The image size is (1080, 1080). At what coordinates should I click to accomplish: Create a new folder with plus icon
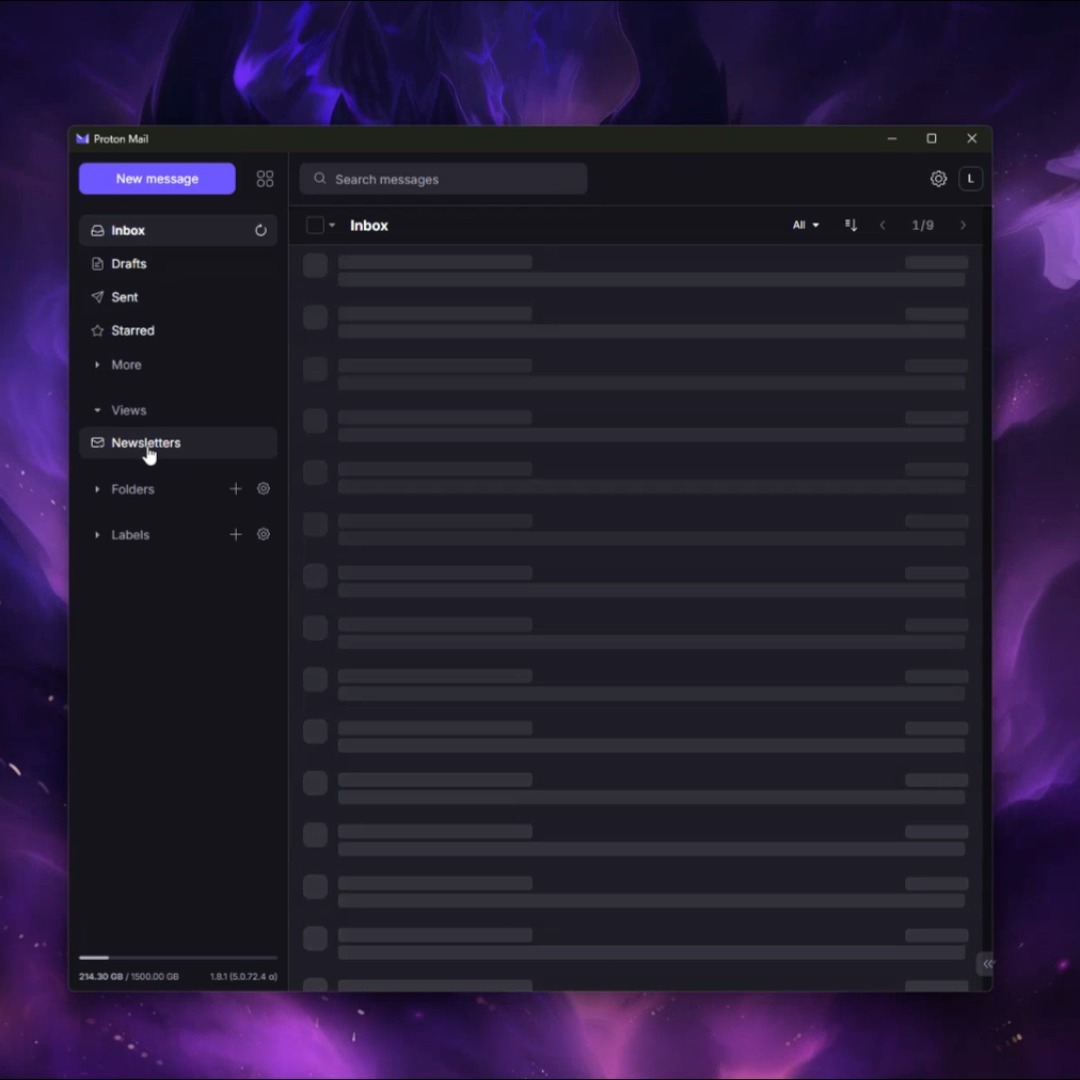[236, 489]
